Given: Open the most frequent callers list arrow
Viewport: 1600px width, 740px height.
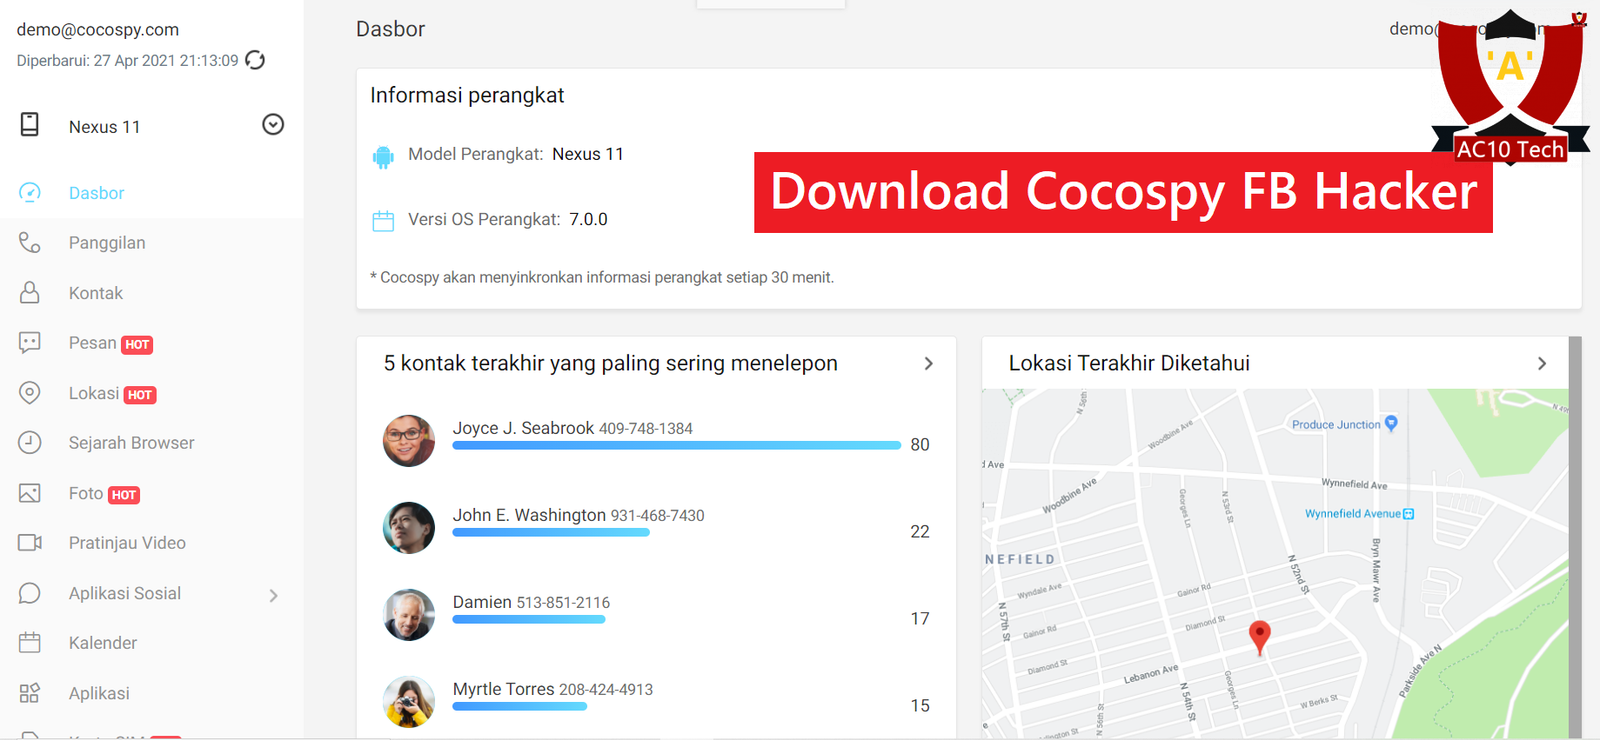Looking at the screenshot, I should [928, 364].
